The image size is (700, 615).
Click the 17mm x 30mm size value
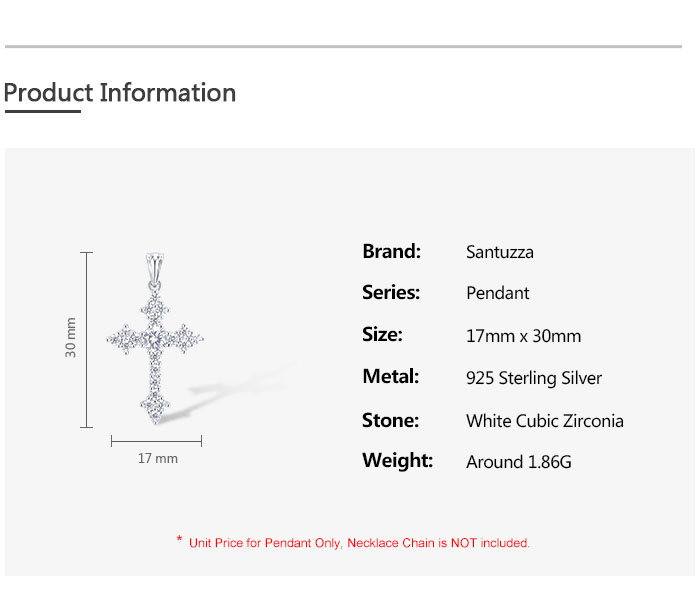(x=523, y=336)
